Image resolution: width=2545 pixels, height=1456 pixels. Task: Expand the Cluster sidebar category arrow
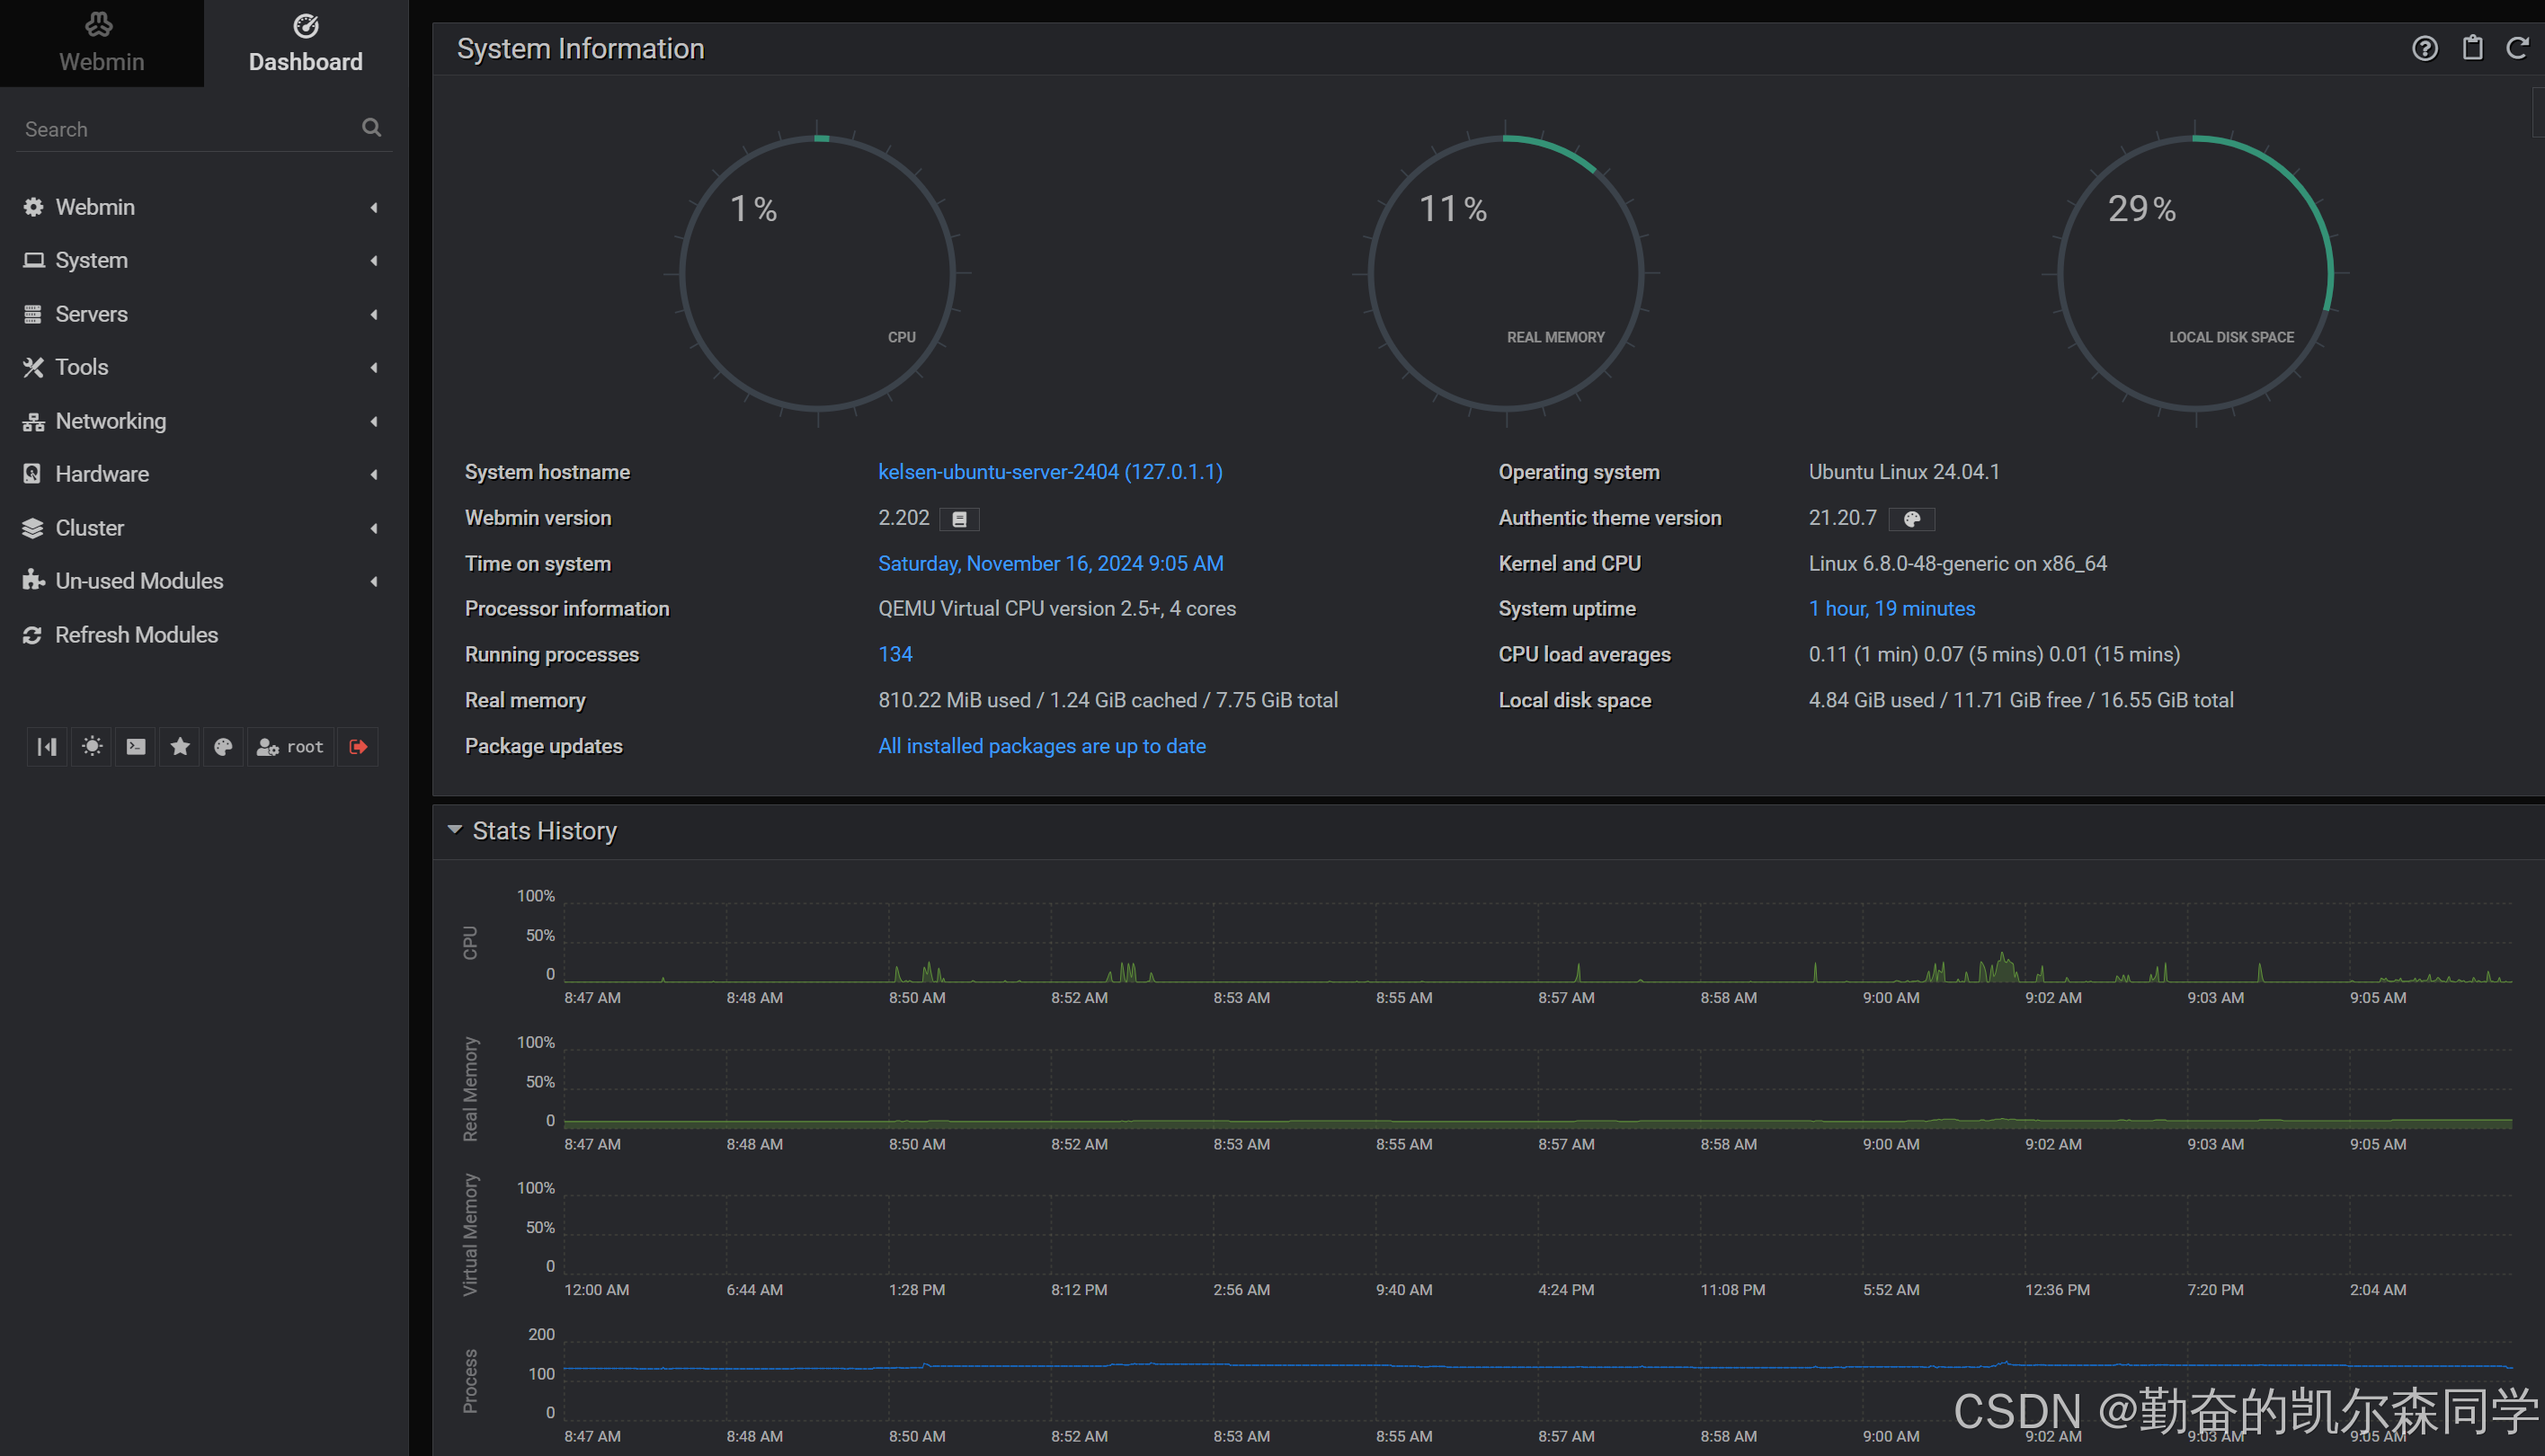click(x=374, y=528)
